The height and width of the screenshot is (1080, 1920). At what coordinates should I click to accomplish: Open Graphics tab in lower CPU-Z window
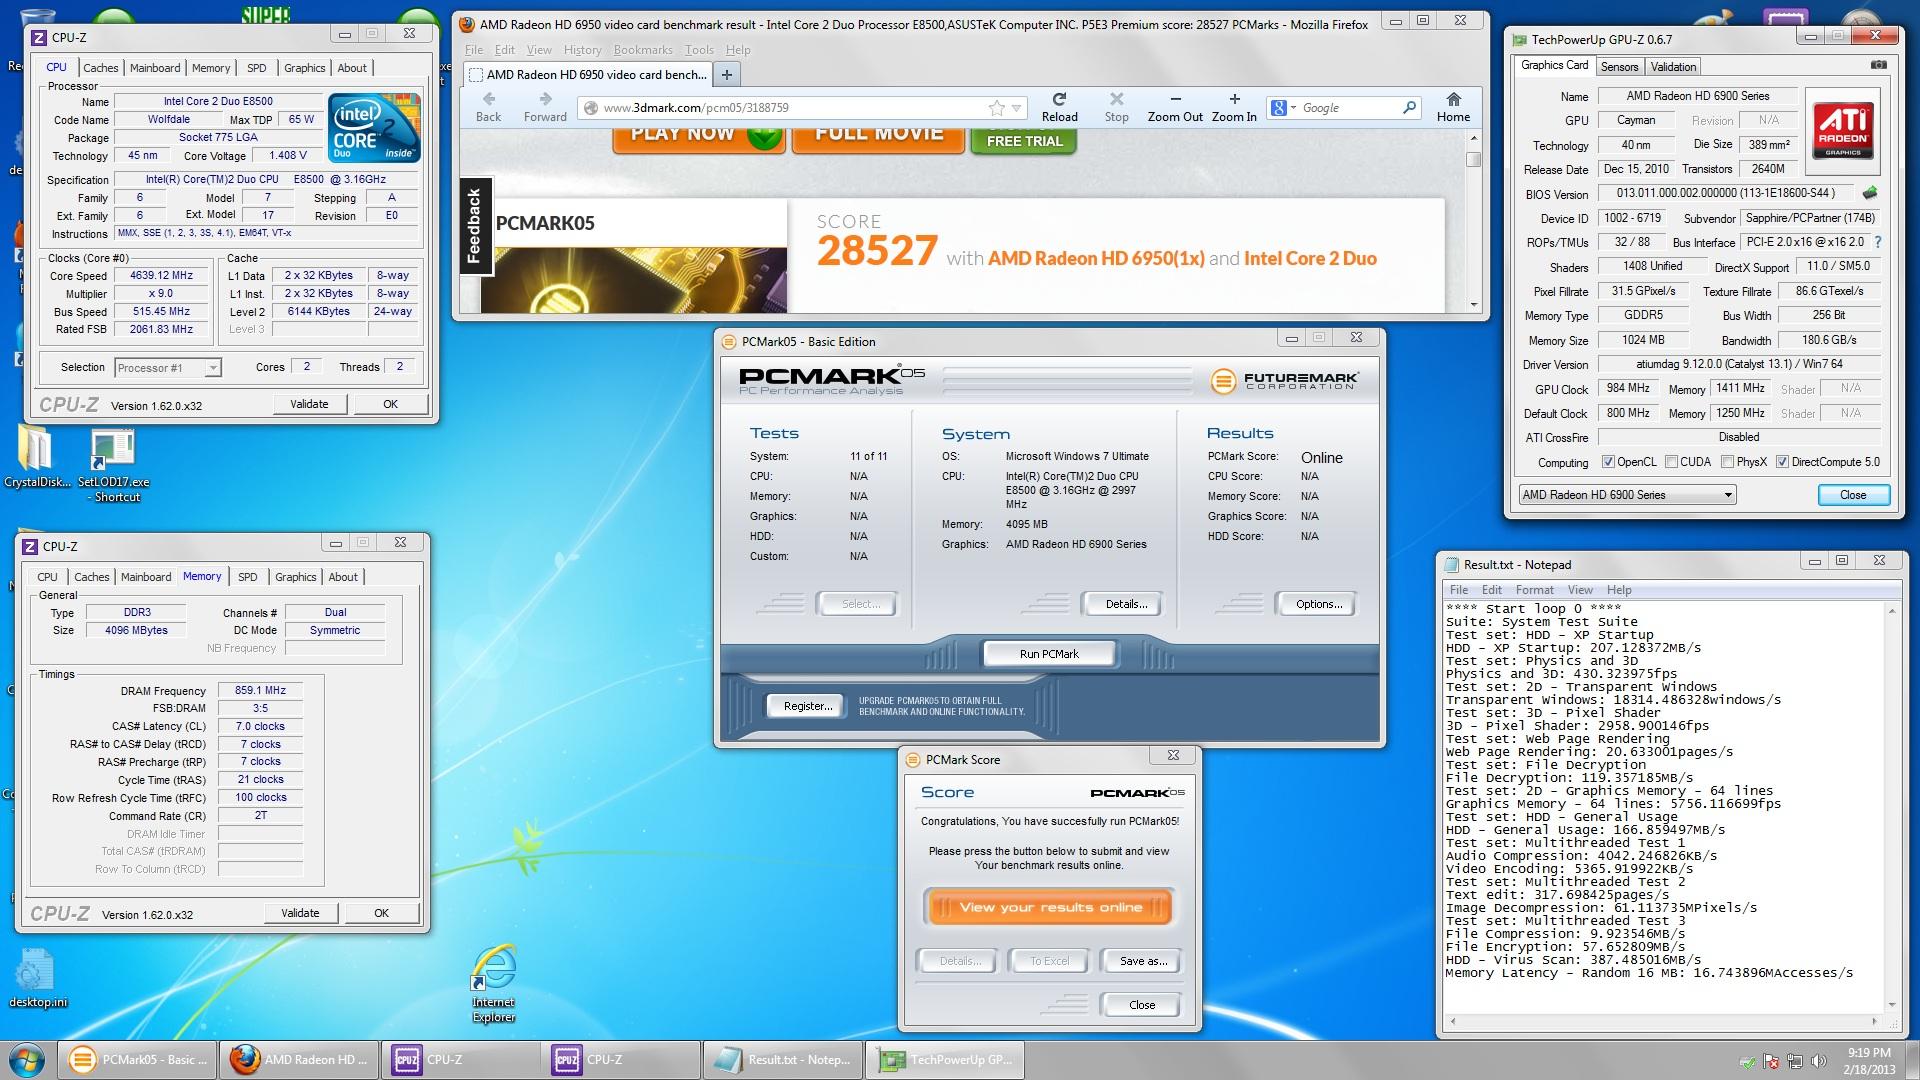pos(295,577)
